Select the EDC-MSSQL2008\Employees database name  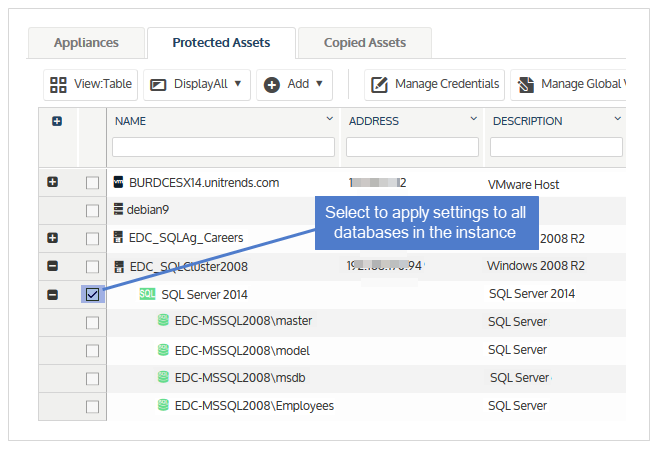254,406
